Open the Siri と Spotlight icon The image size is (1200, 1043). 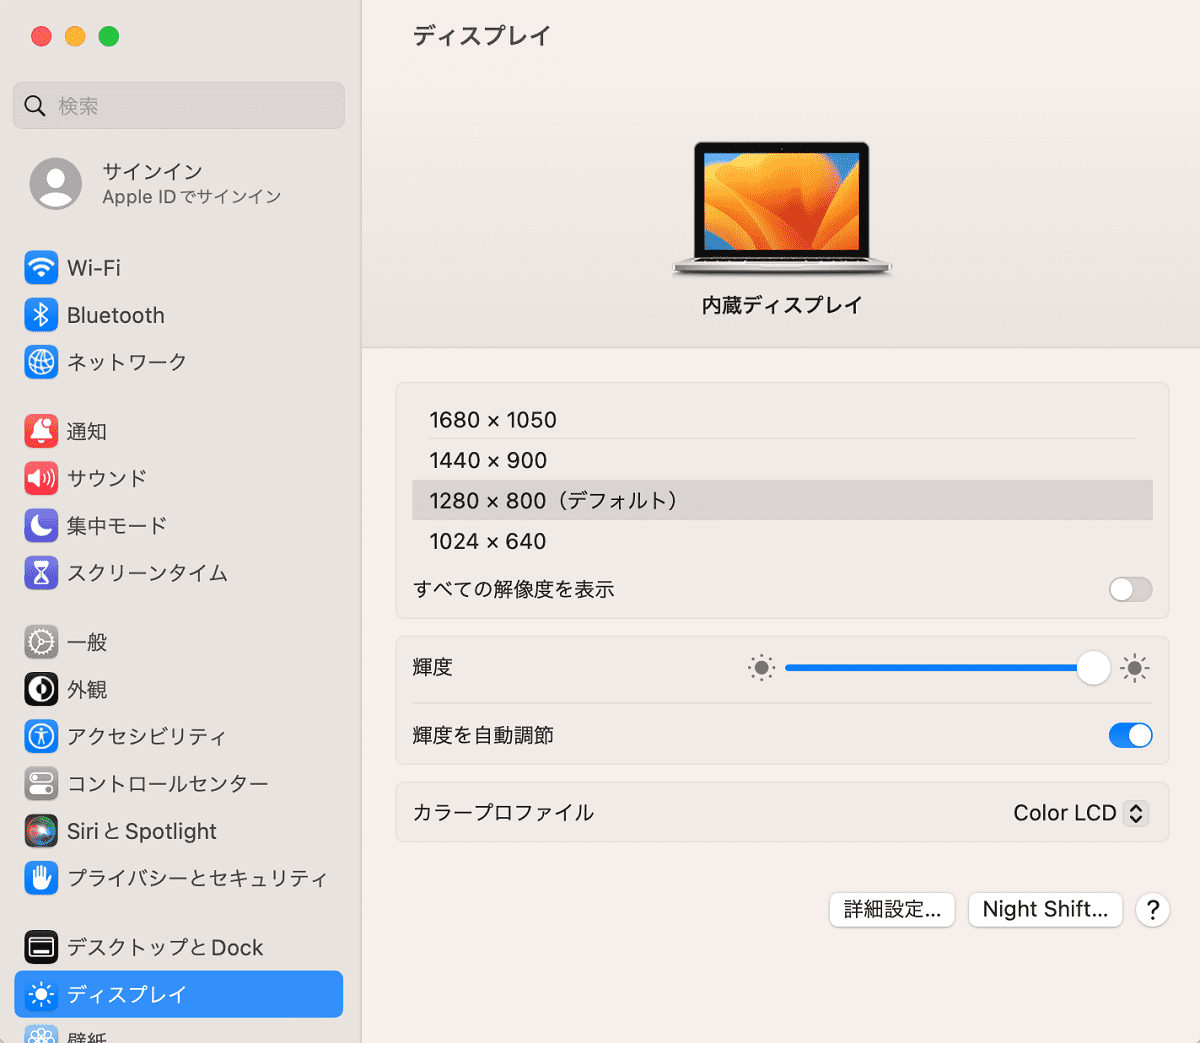41,830
